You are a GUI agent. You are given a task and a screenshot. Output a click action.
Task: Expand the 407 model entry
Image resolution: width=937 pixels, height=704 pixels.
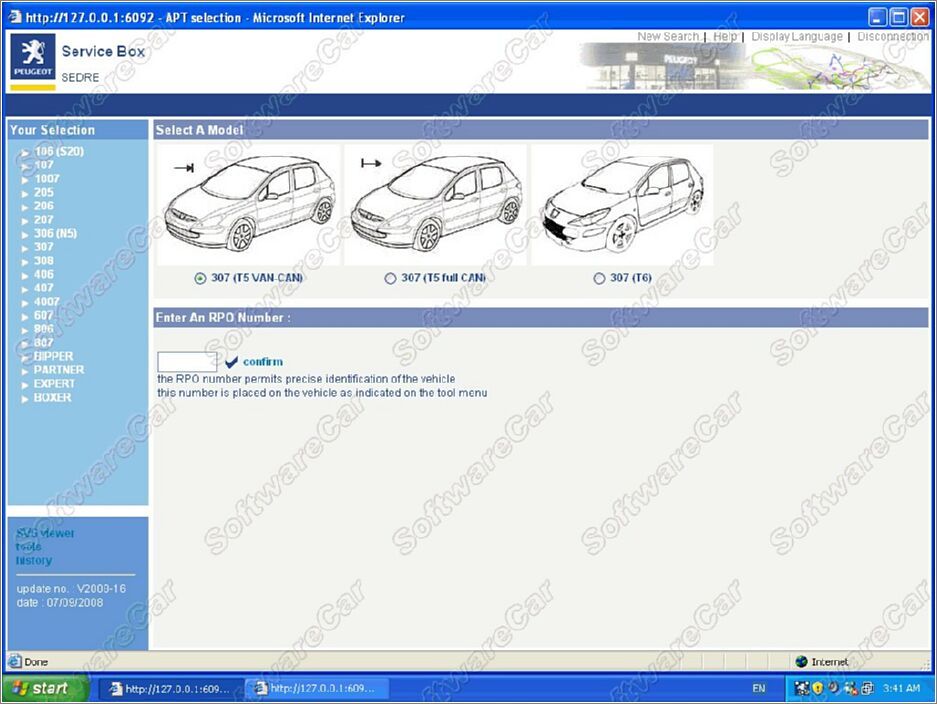43,288
